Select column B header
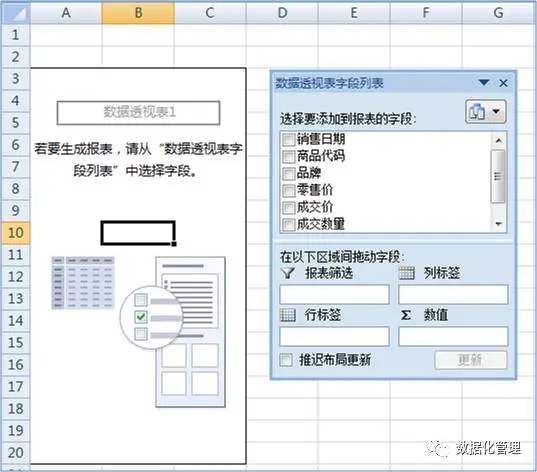Viewport: 537px width, 472px height. pos(138,13)
